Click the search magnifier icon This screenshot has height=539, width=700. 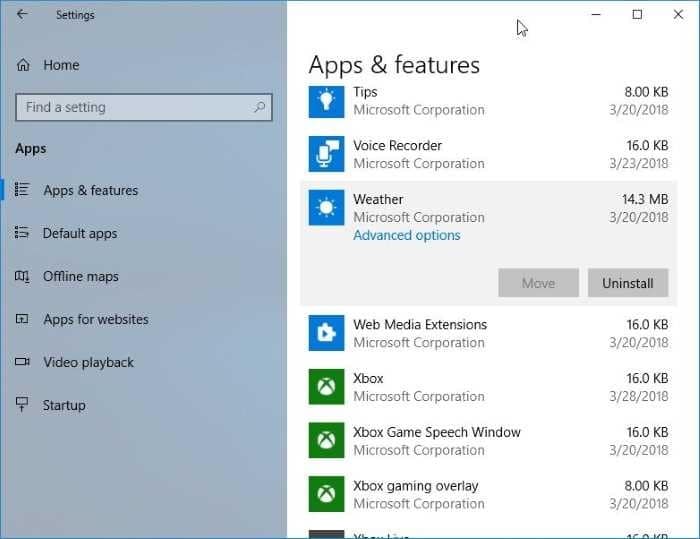tap(259, 108)
